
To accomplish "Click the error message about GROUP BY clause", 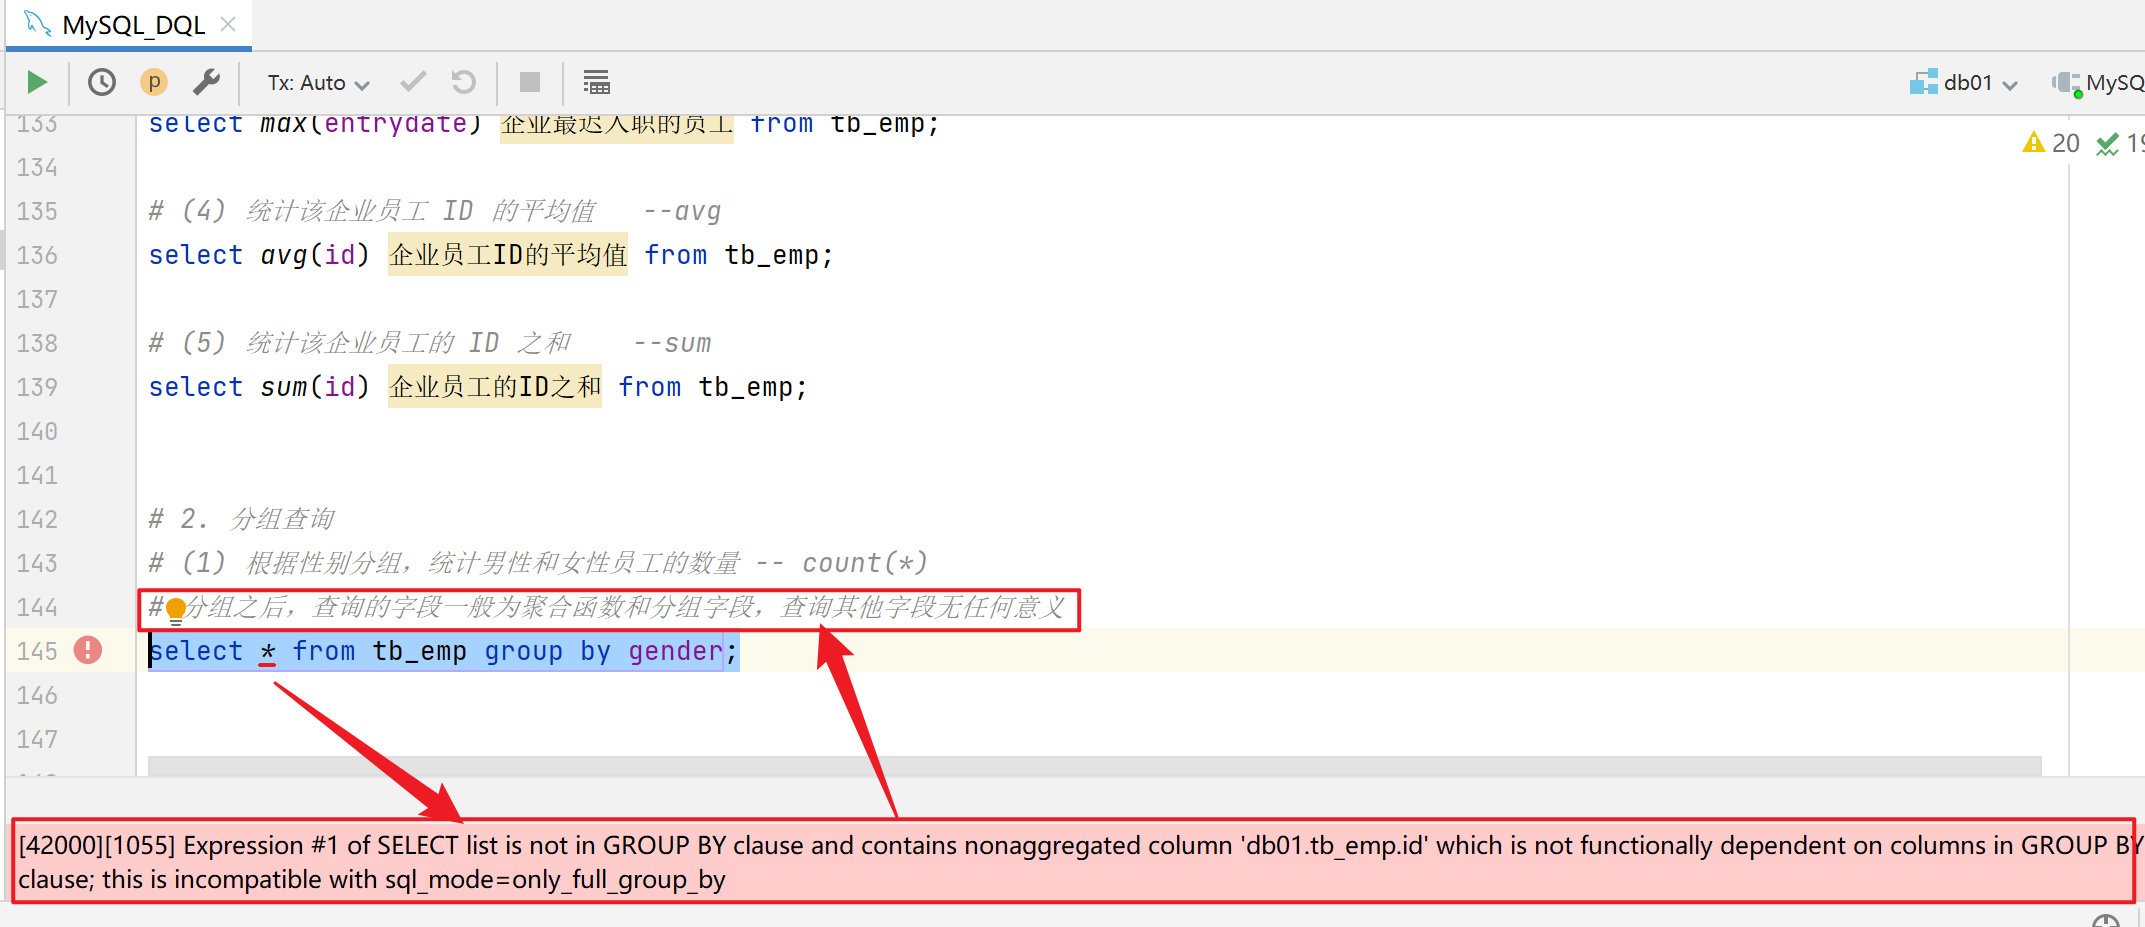I will coord(1072,862).
